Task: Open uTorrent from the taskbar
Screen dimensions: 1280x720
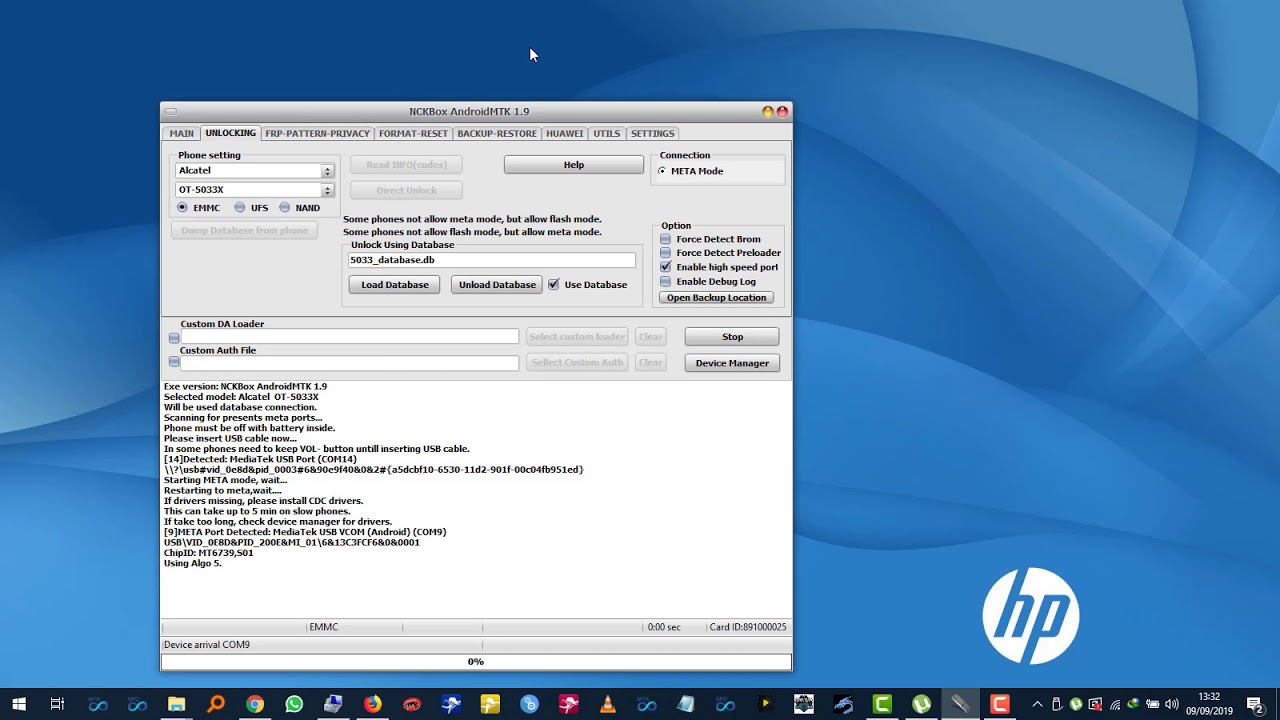Action: pos(921,704)
